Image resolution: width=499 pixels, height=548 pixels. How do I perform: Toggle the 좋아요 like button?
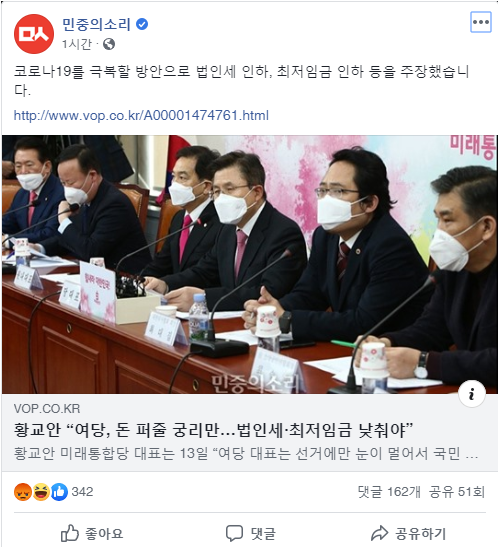click(x=92, y=533)
